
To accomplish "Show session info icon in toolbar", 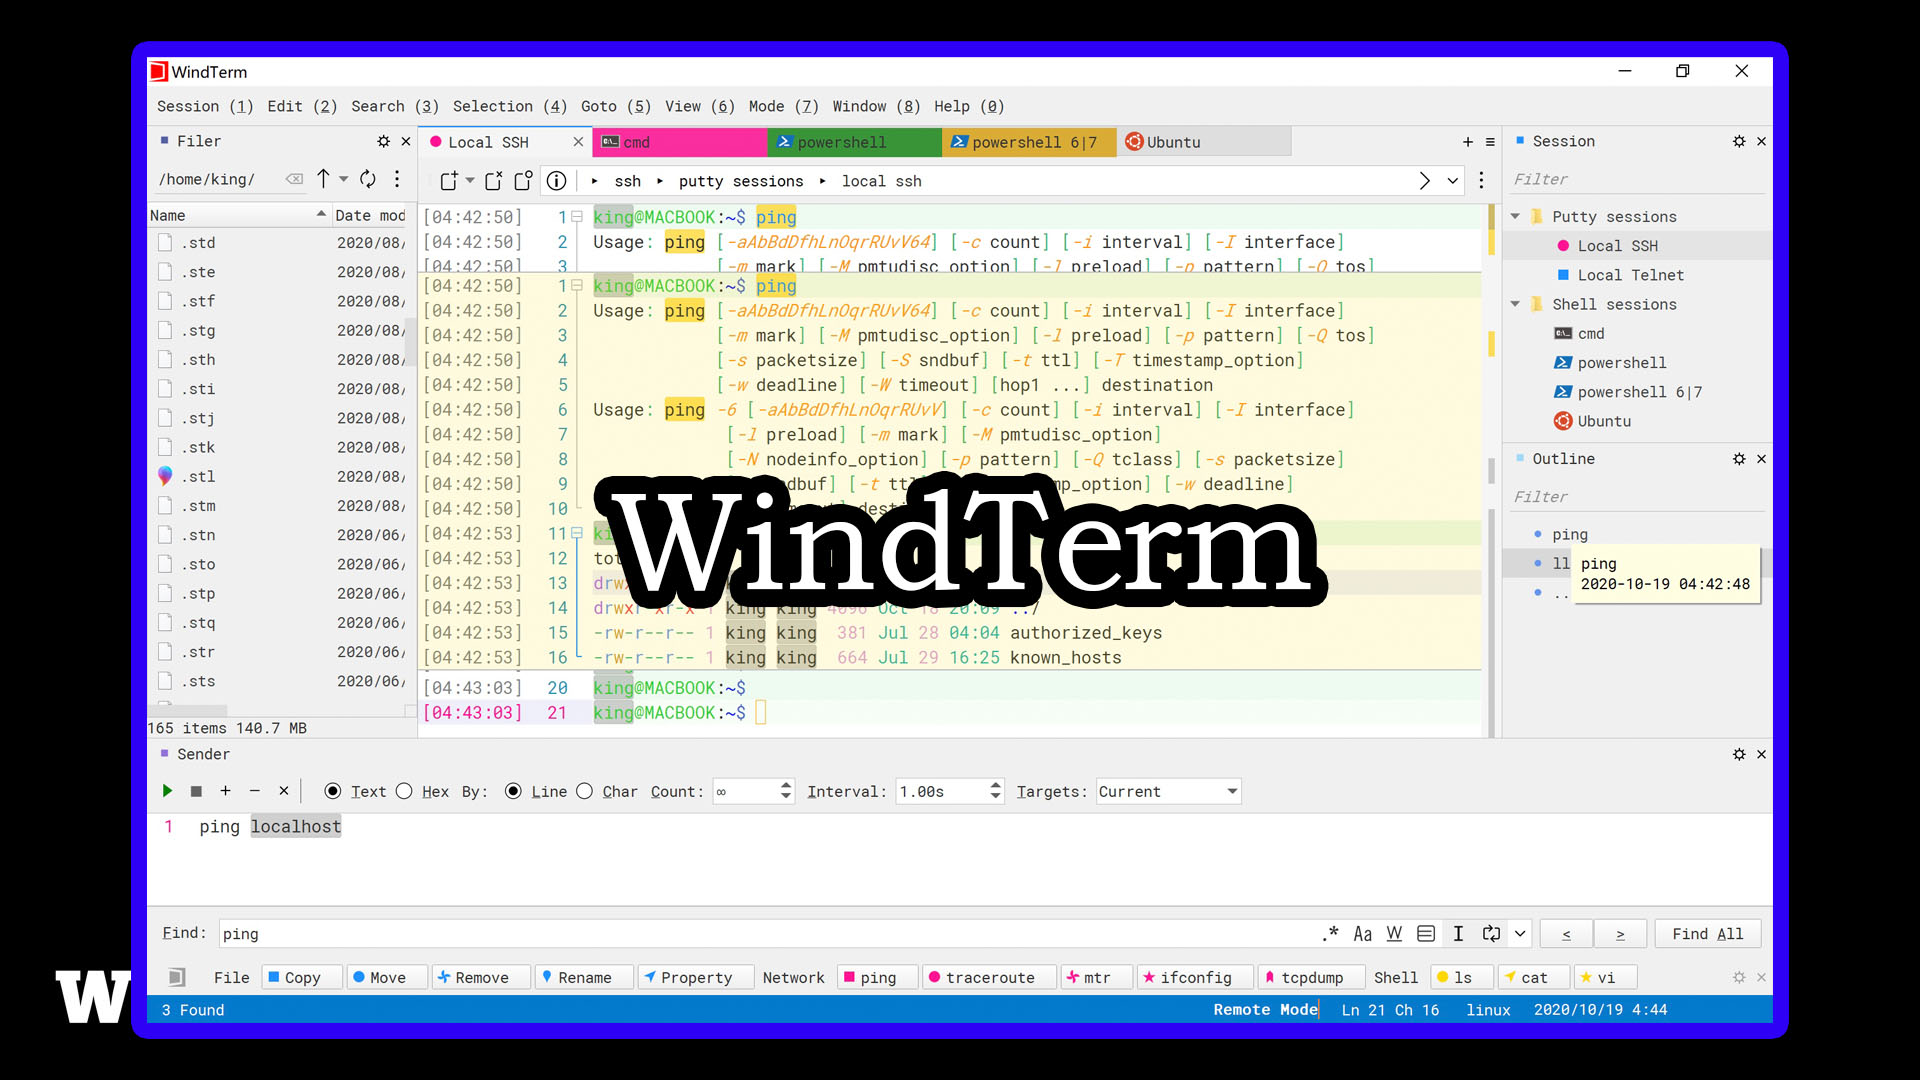I will [x=557, y=181].
